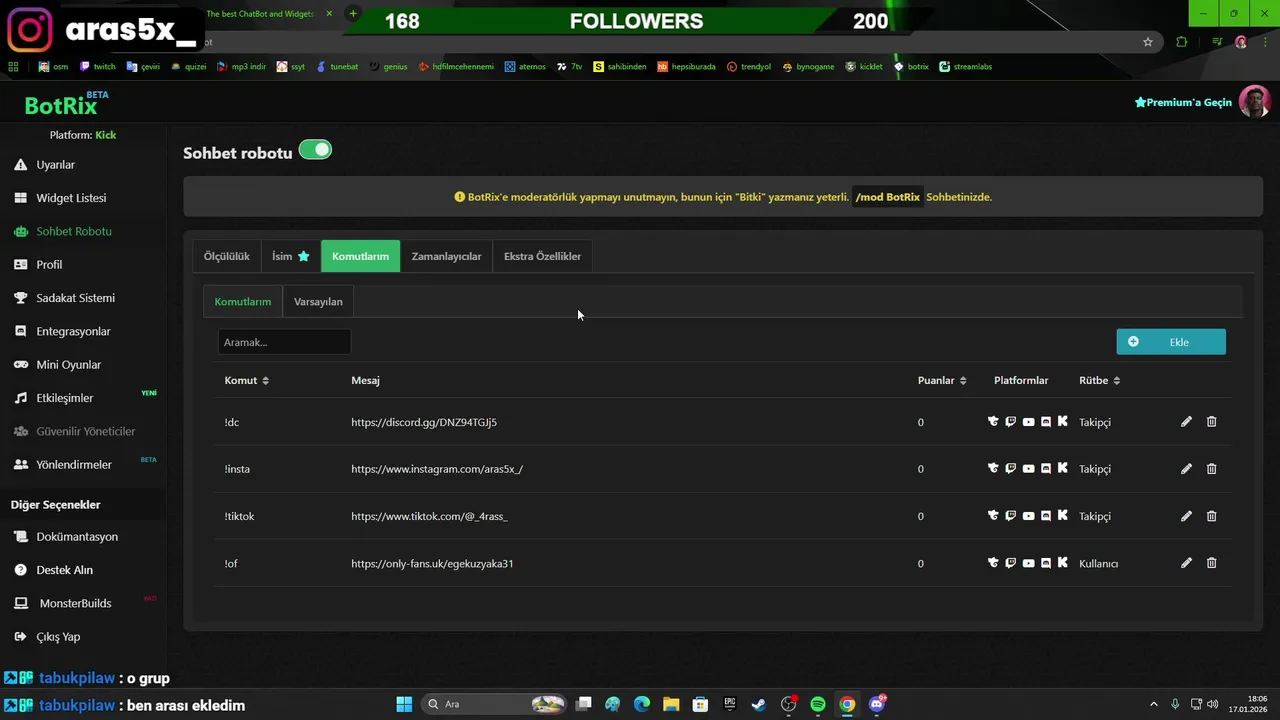Screen dimensions: 1280x720
Task: Open File Explorer from the taskbar
Action: click(x=671, y=704)
